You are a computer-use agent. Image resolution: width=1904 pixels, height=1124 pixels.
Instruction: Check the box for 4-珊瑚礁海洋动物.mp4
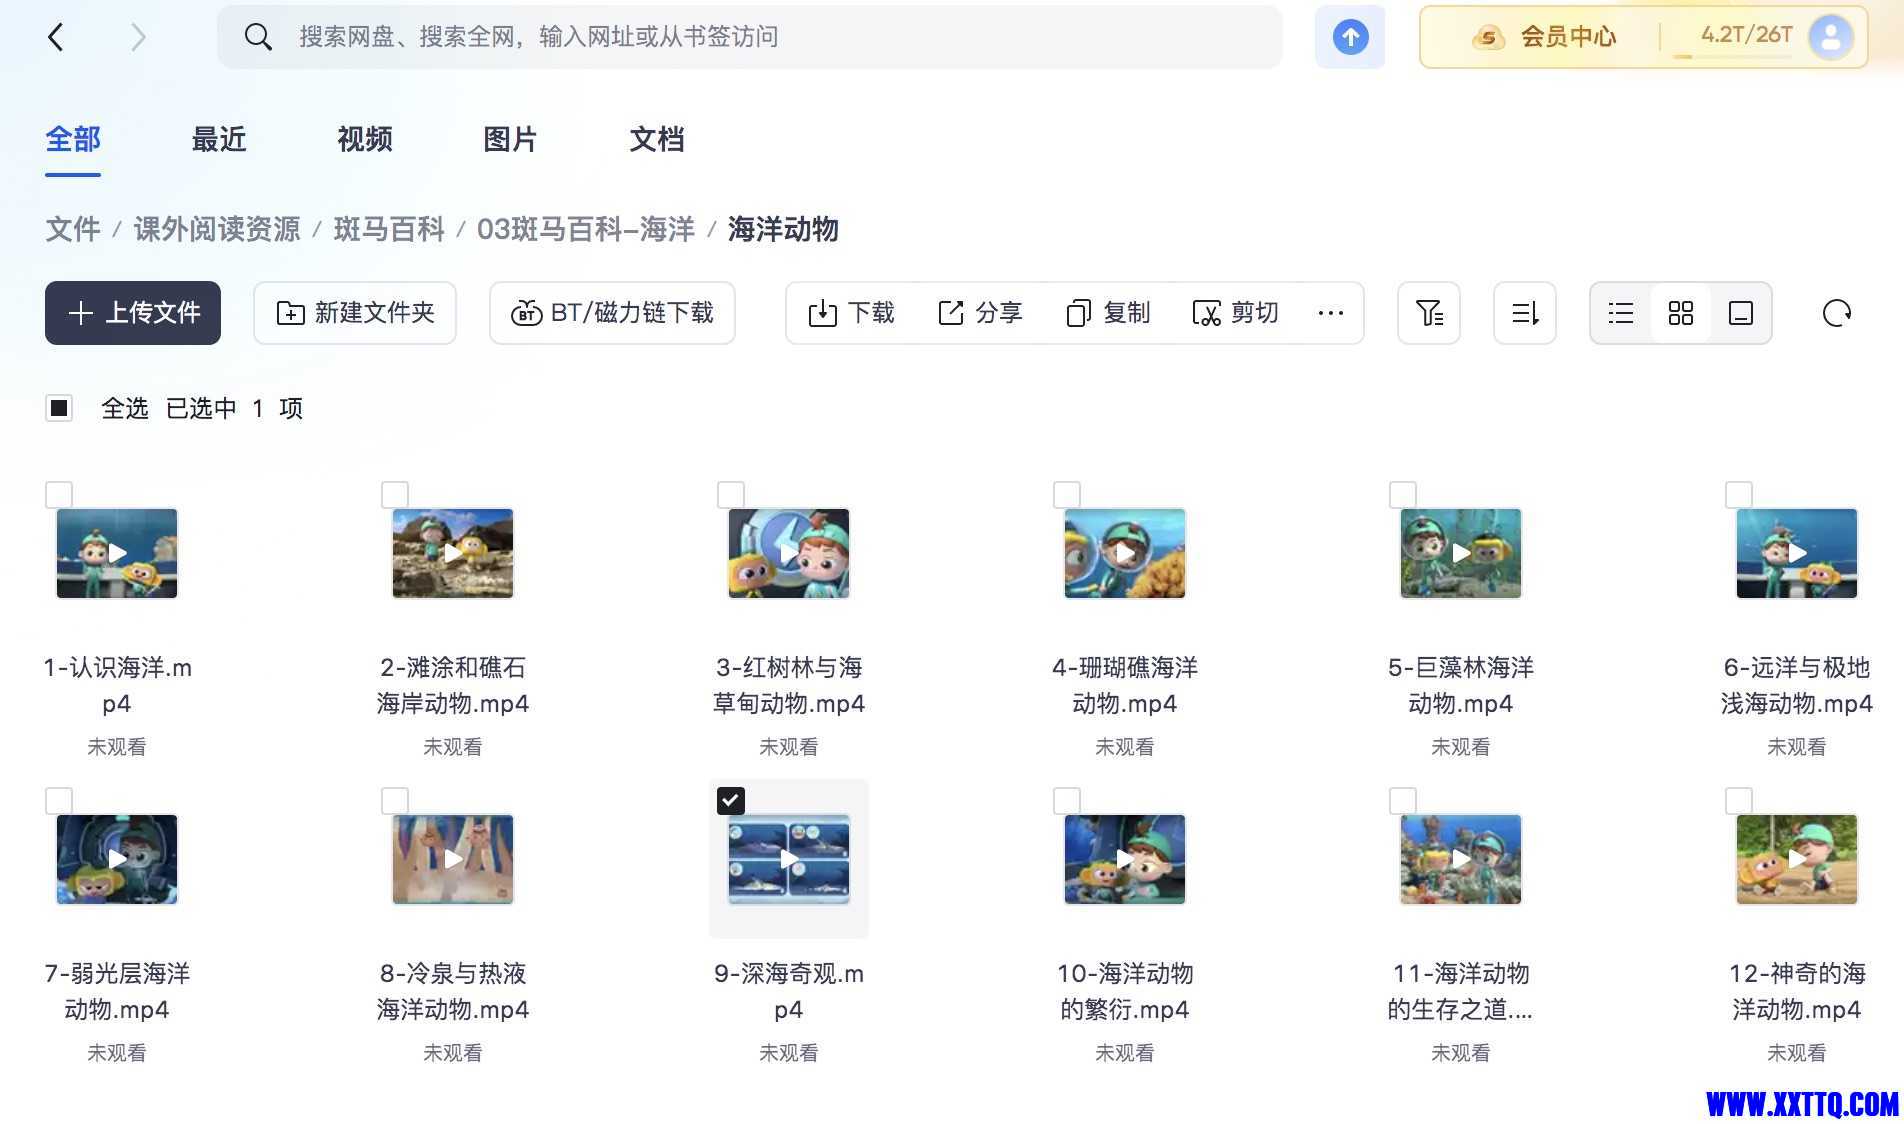tap(1067, 495)
